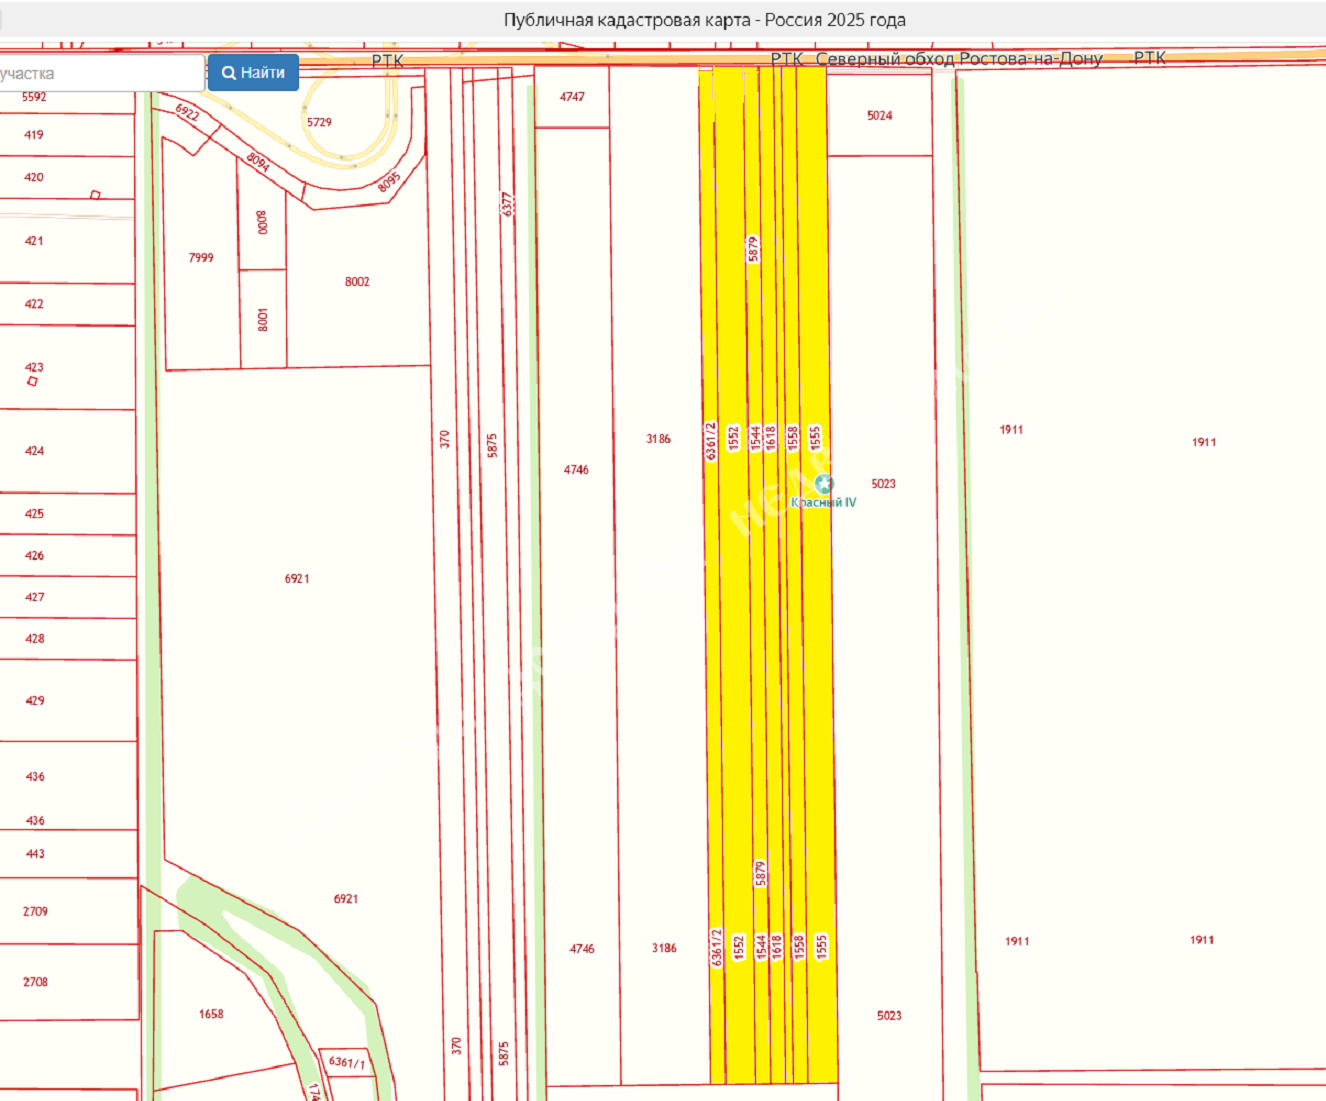
Task: Select parcel 6361/1 at the bottom
Action: [x=347, y=1062]
